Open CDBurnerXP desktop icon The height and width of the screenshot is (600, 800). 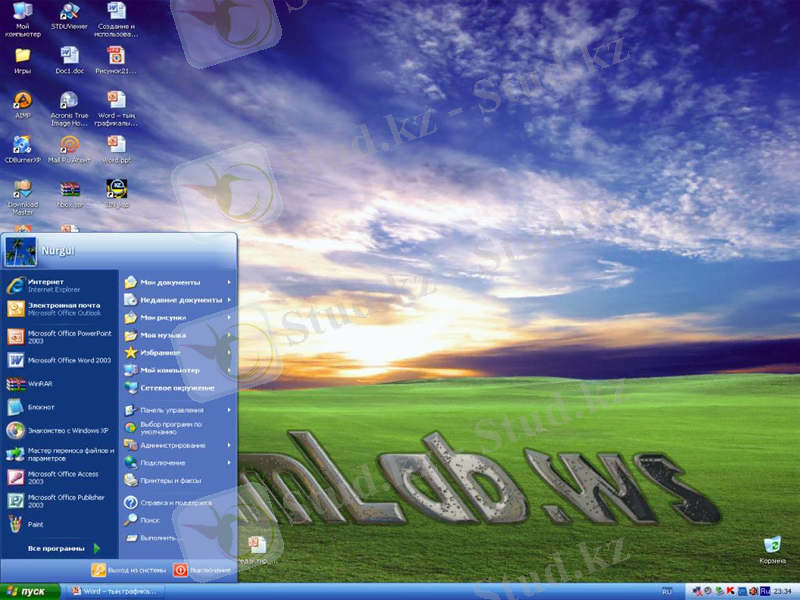[x=22, y=145]
